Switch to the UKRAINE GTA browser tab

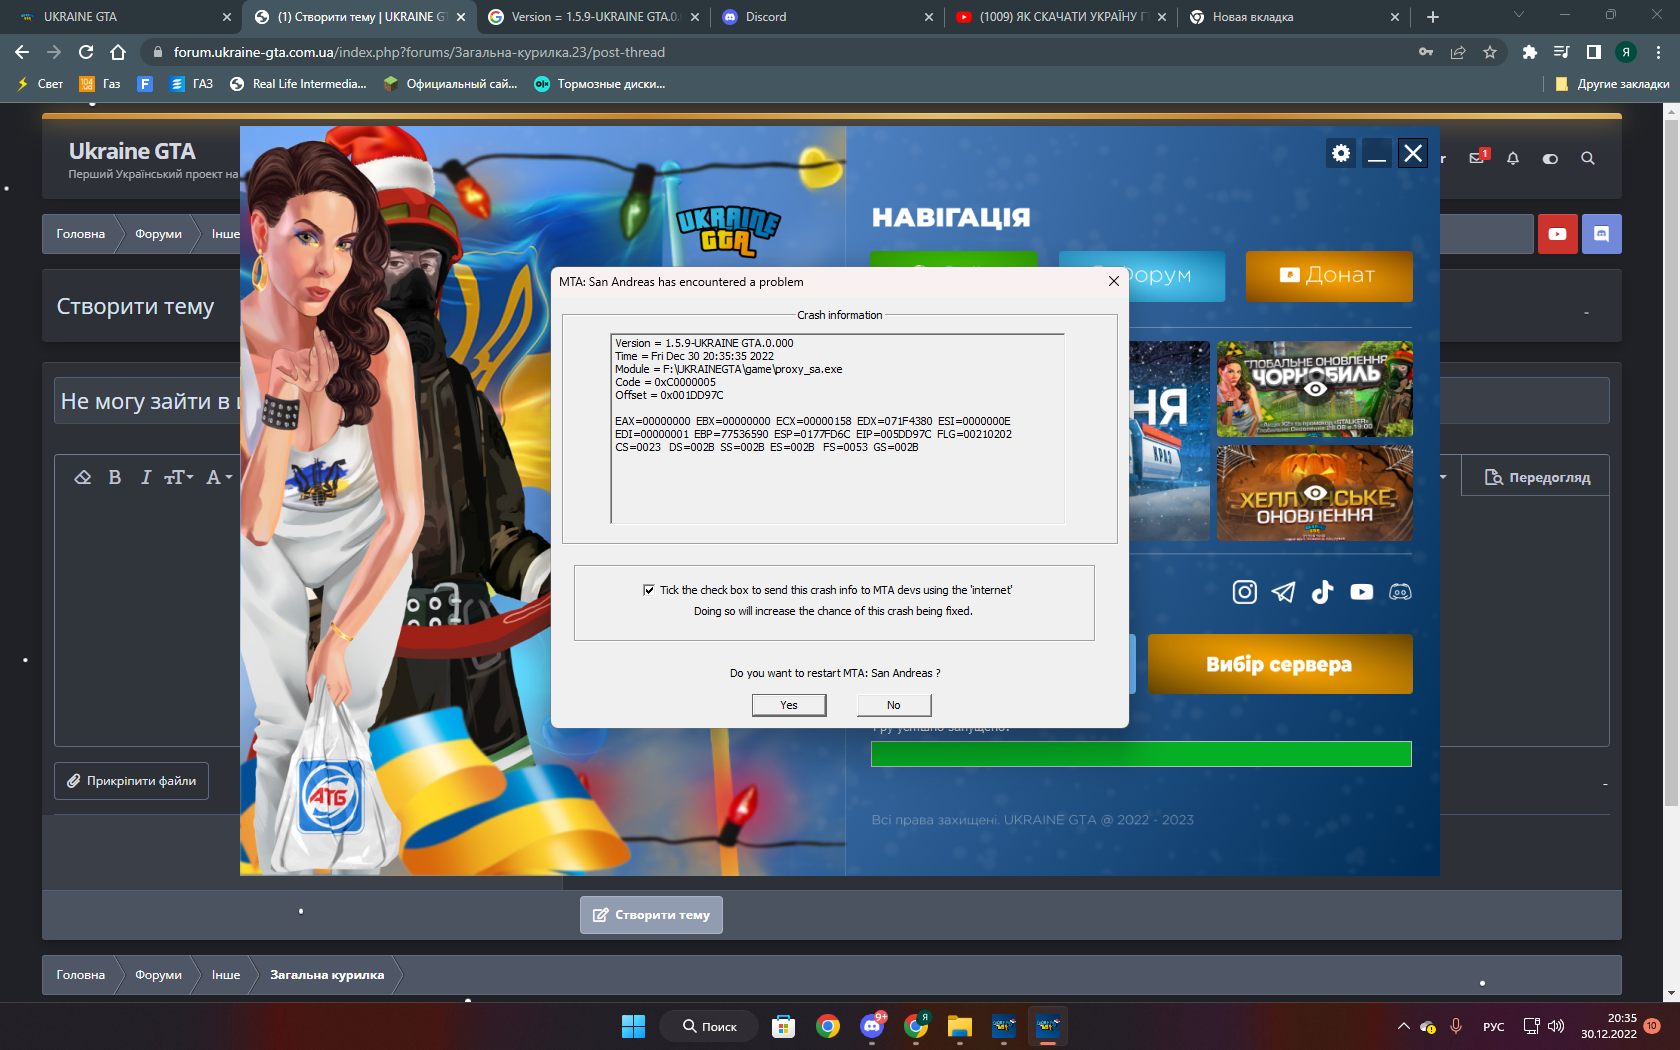pos(120,17)
